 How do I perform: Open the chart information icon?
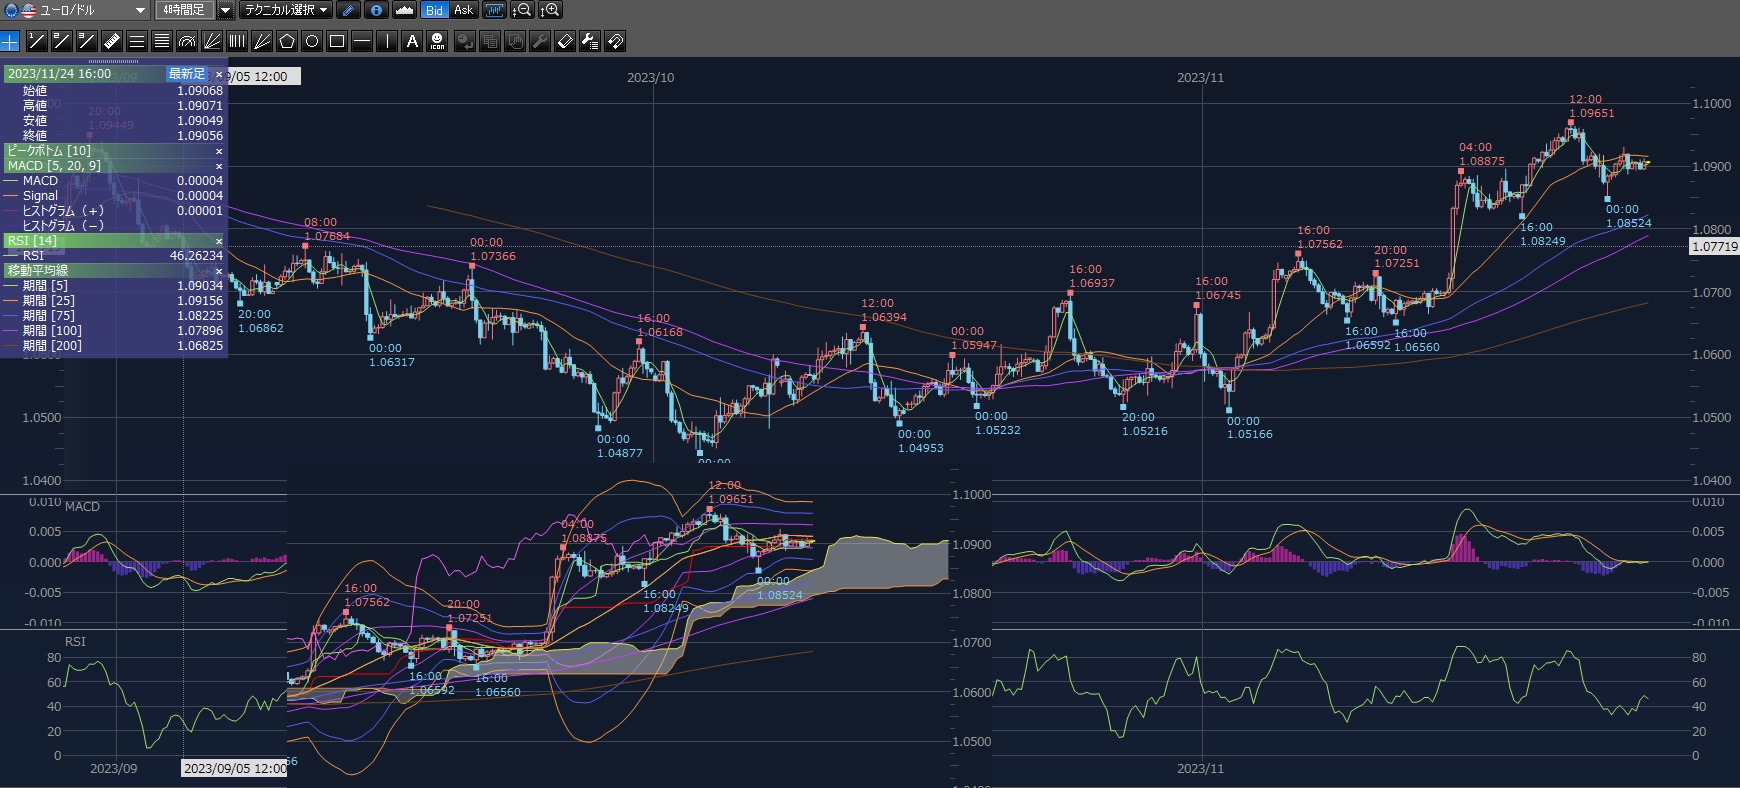(376, 10)
